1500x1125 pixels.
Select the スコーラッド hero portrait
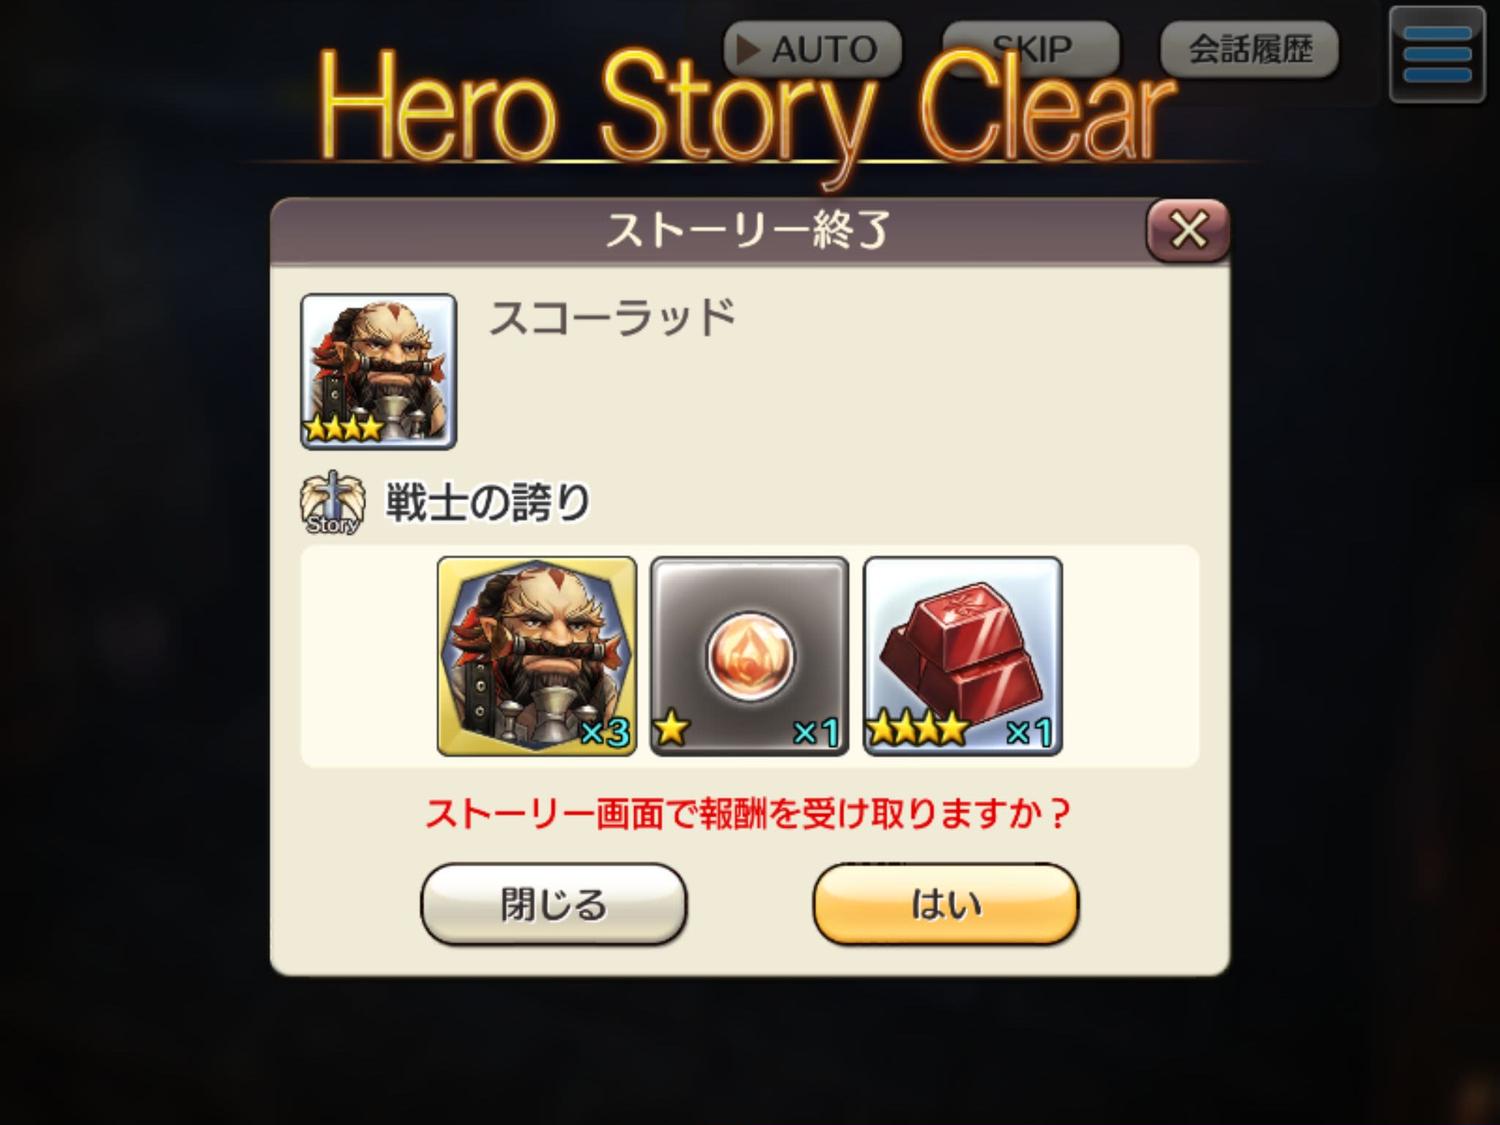[x=378, y=371]
